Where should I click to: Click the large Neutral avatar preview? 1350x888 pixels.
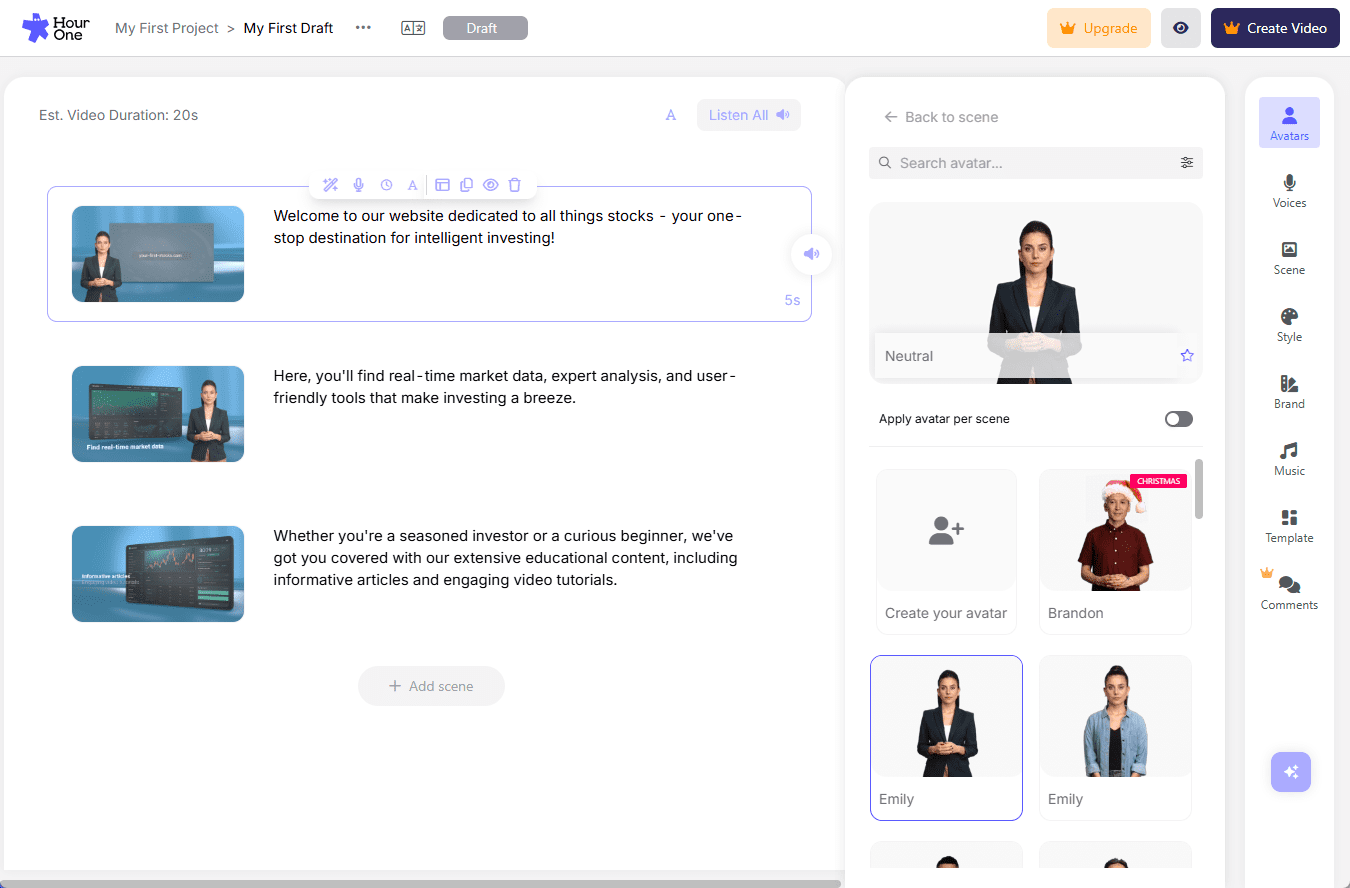point(1036,293)
